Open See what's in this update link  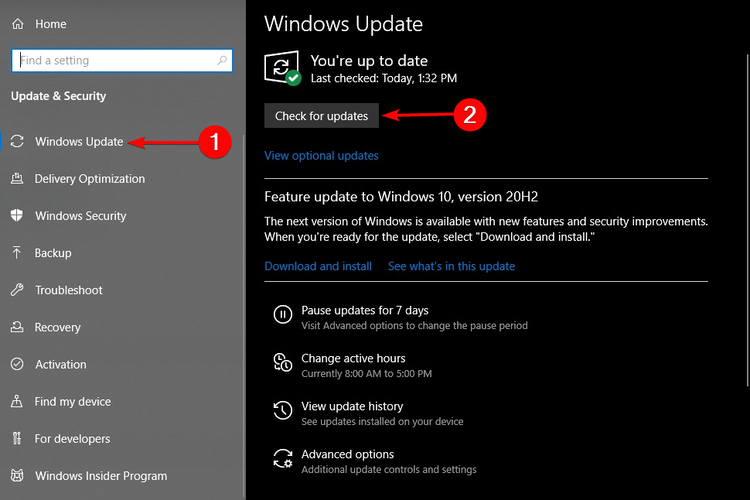pyautogui.click(x=452, y=266)
